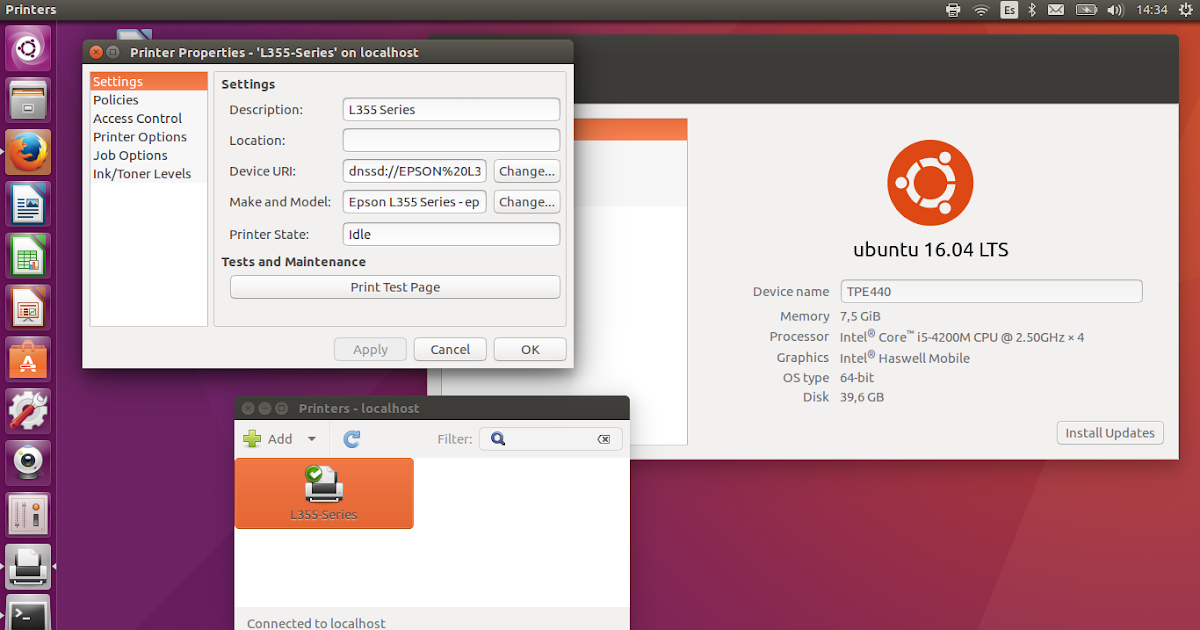Click the Ubuntu logo in Details window
Image resolution: width=1200 pixels, height=630 pixels.
point(930,182)
